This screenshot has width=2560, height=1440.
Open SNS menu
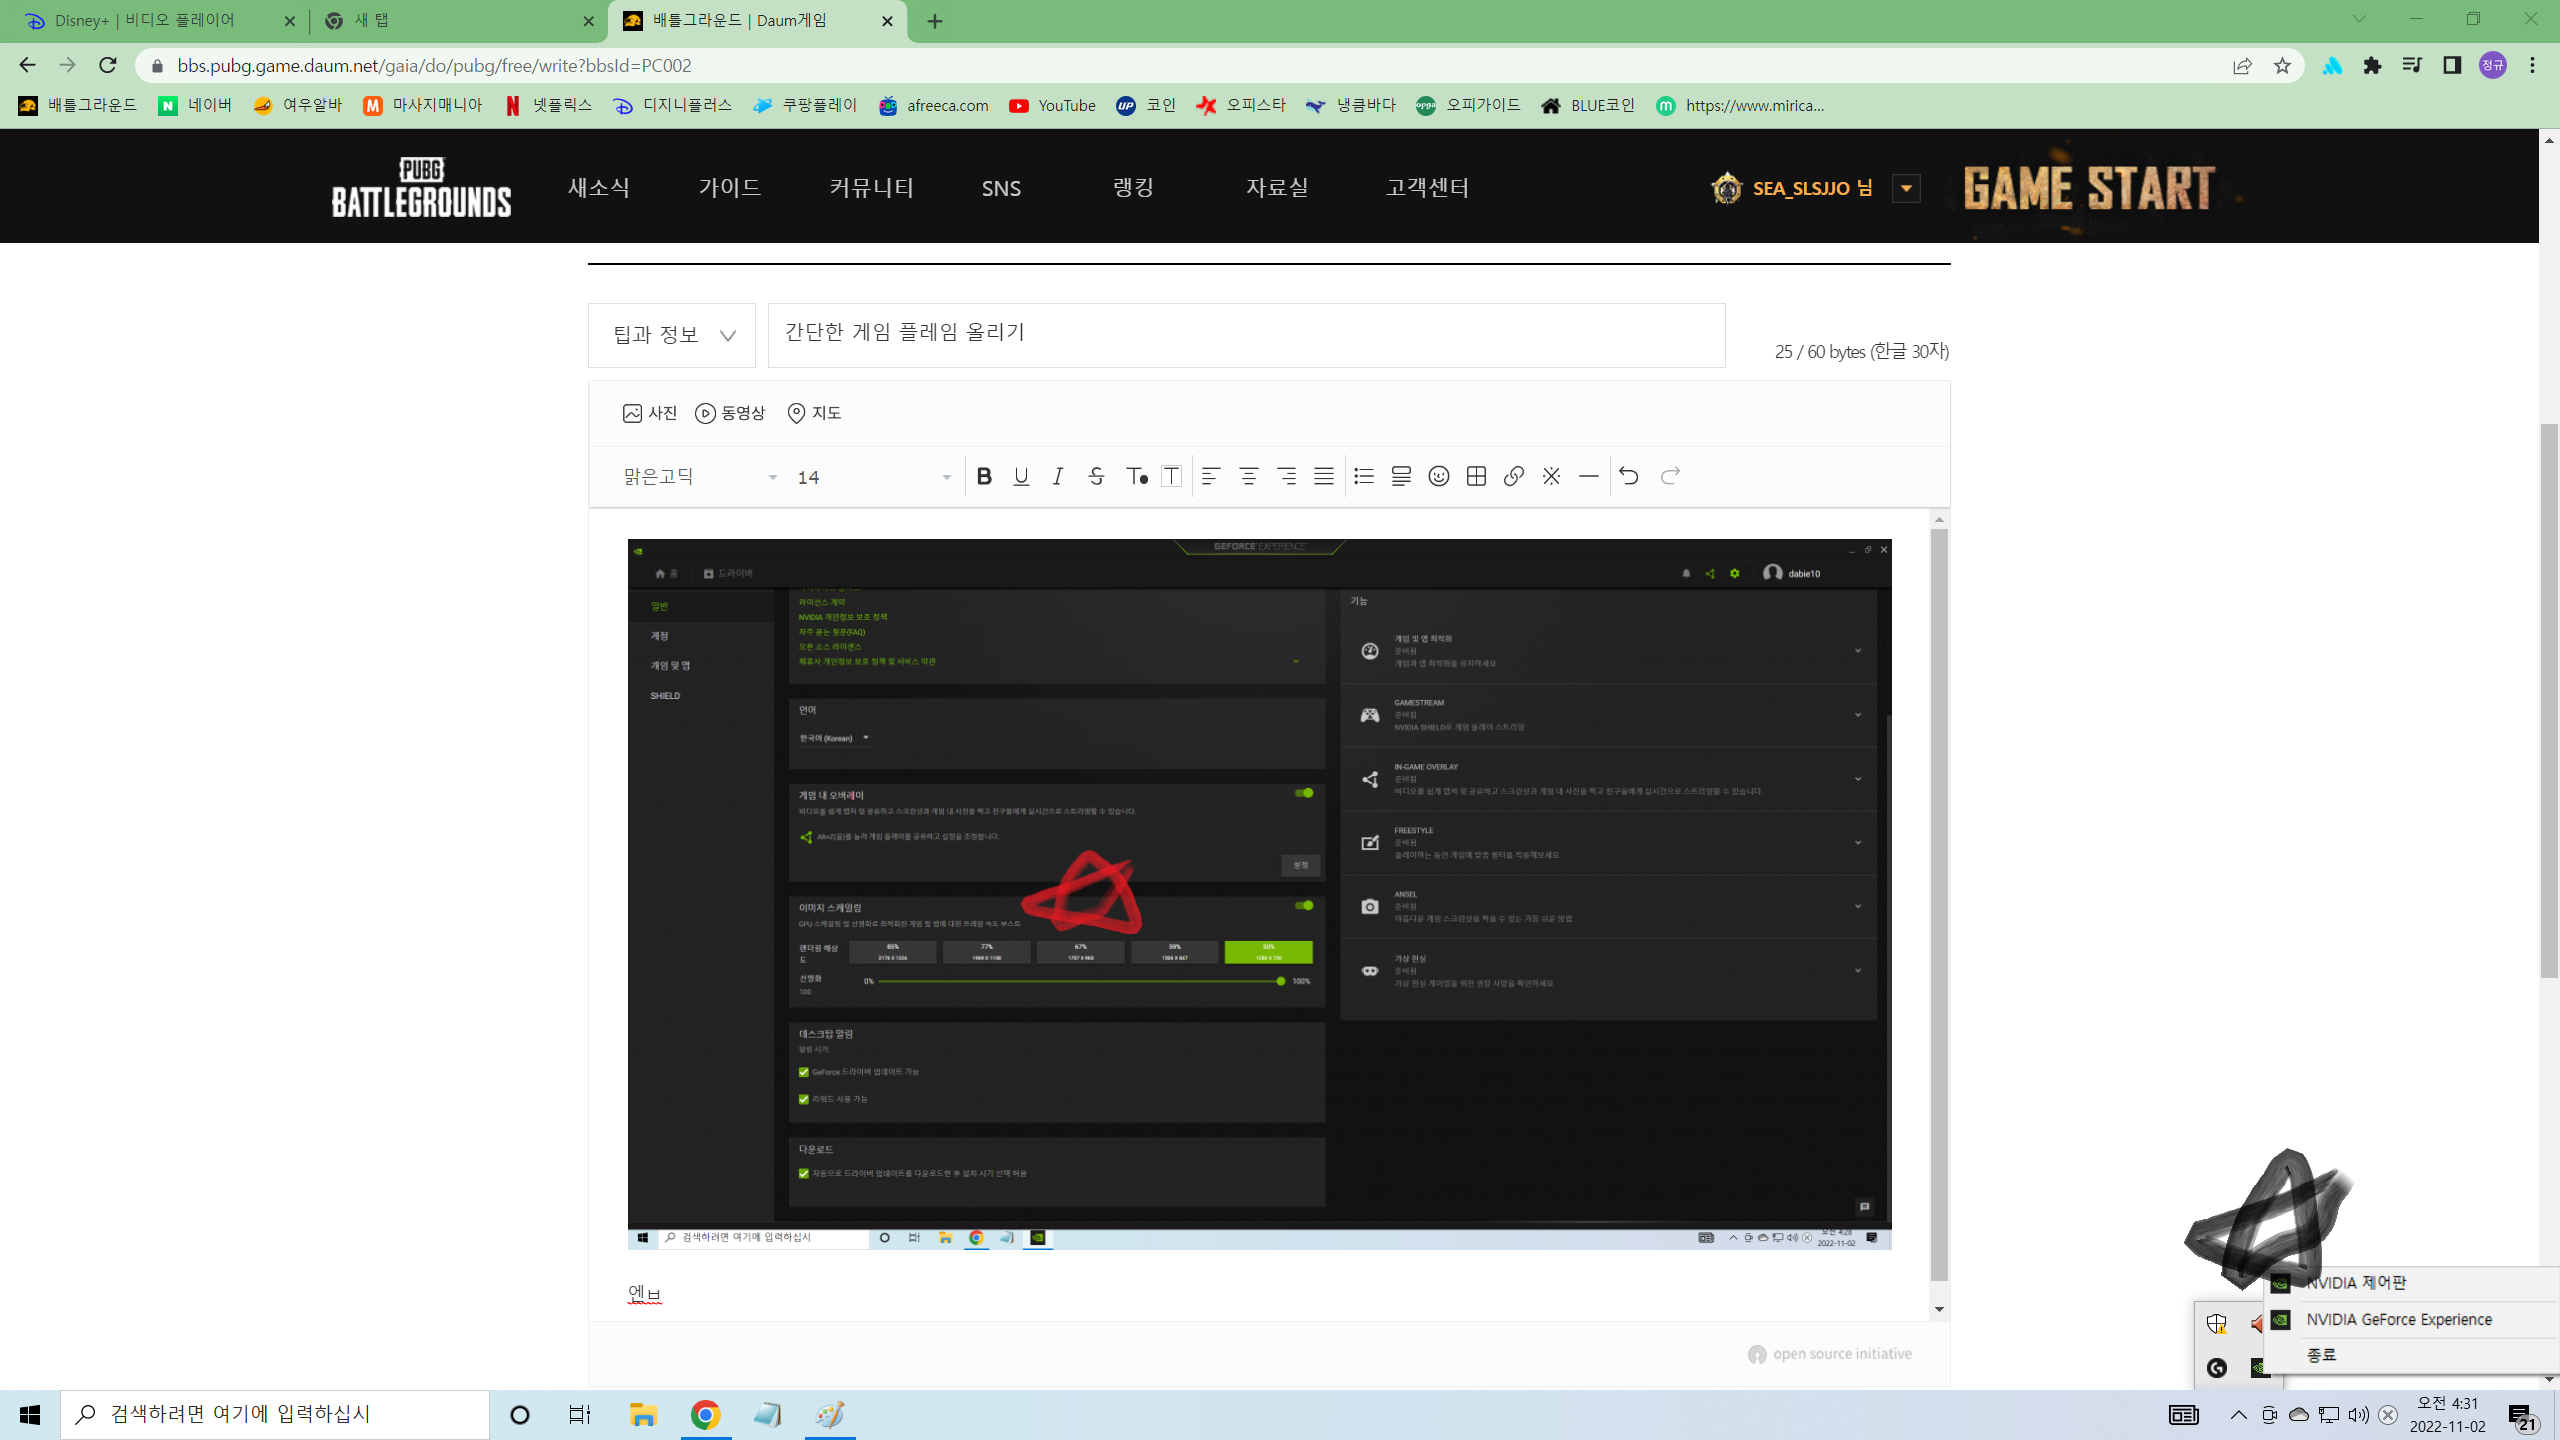click(x=1001, y=188)
